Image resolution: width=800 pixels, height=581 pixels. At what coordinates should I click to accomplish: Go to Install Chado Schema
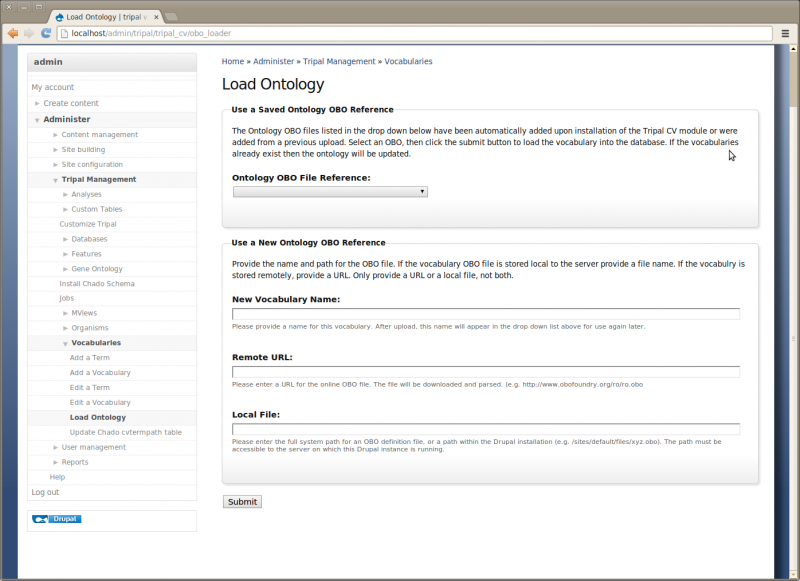[x=97, y=284]
